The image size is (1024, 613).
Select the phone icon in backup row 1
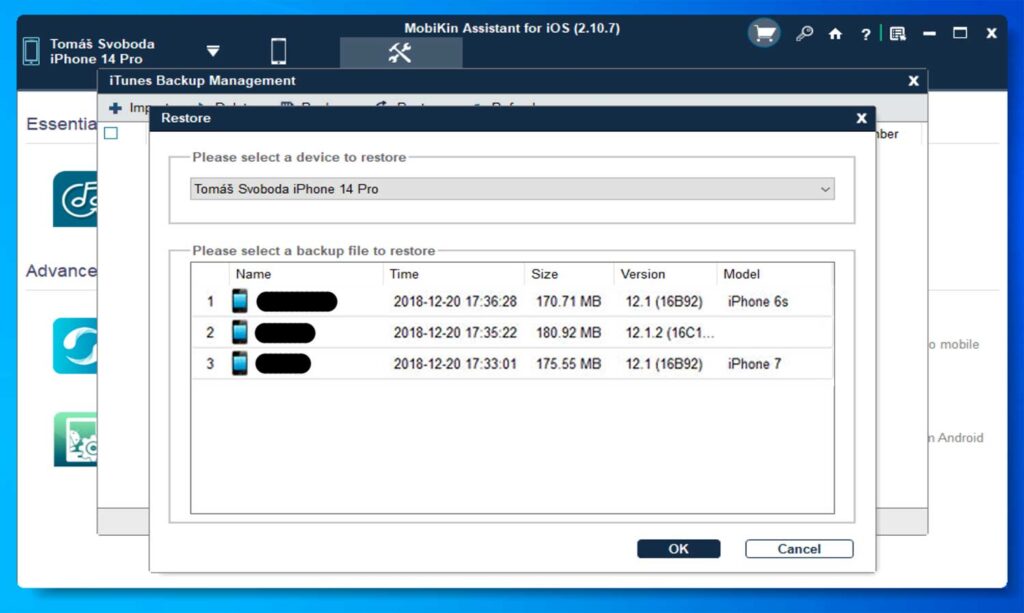click(240, 301)
